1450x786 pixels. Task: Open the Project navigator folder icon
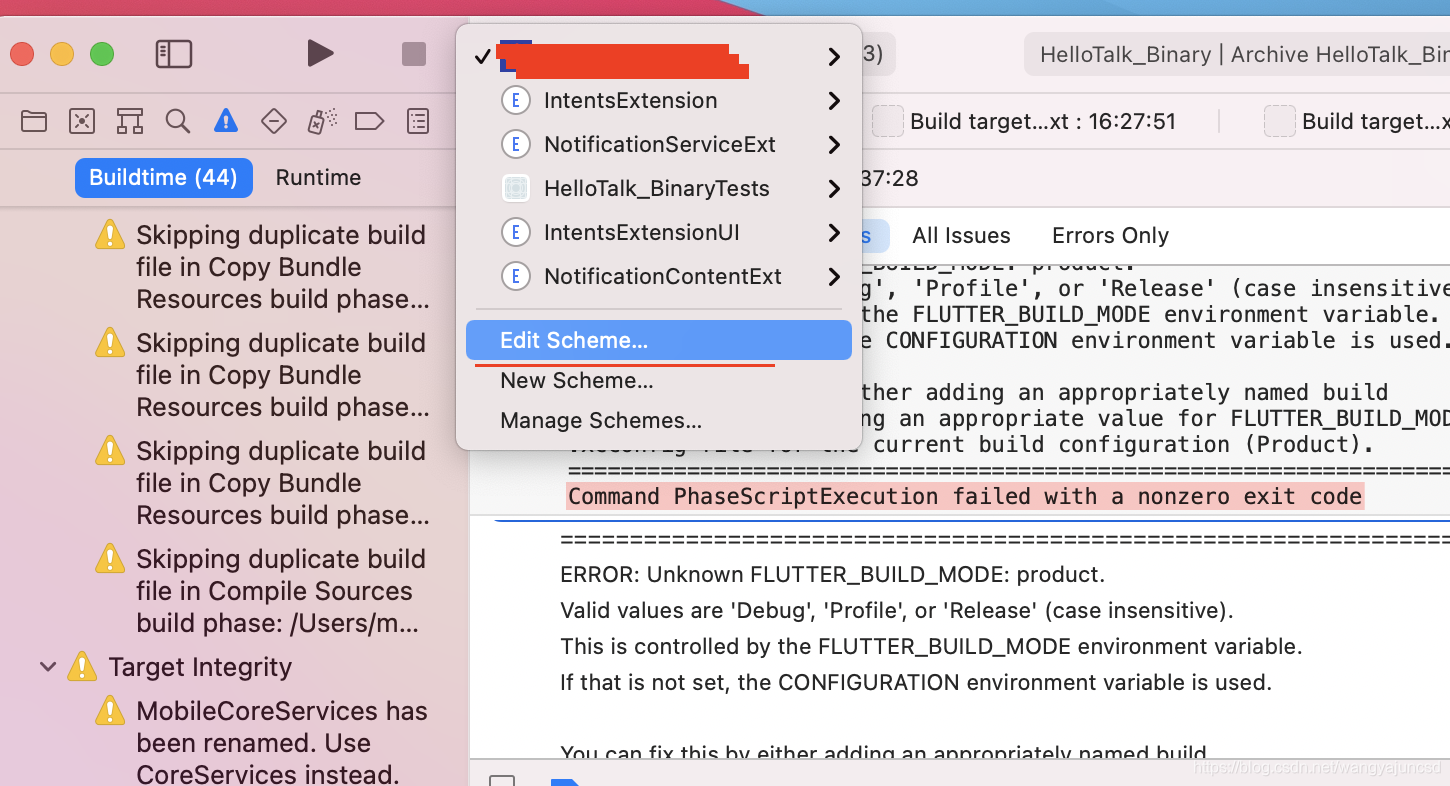click(x=34, y=122)
